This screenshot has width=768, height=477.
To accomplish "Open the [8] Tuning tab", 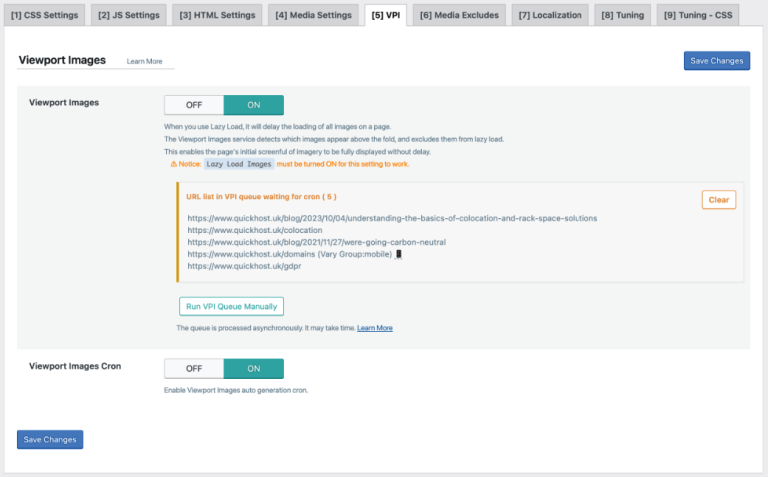I will point(623,15).
